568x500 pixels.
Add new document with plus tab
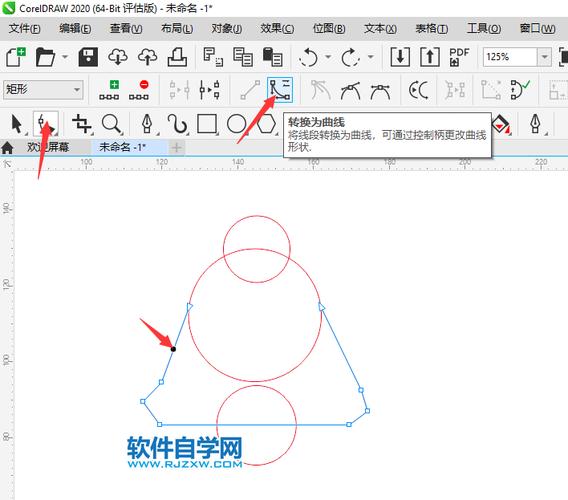pyautogui.click(x=176, y=147)
